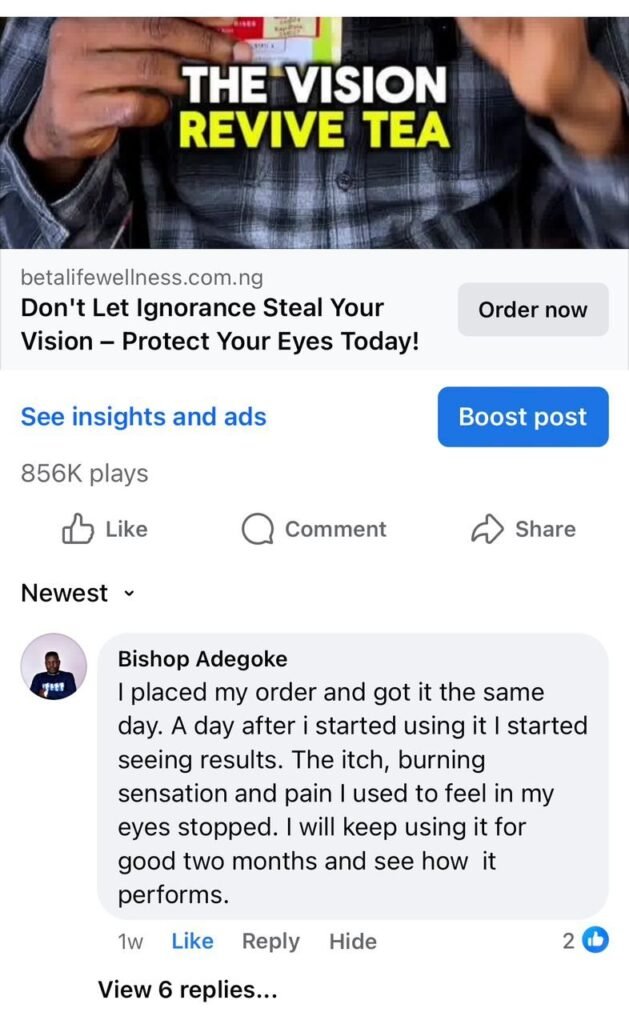The height and width of the screenshot is (1024, 629).
Task: Expand View 6 replies
Action: tap(188, 990)
